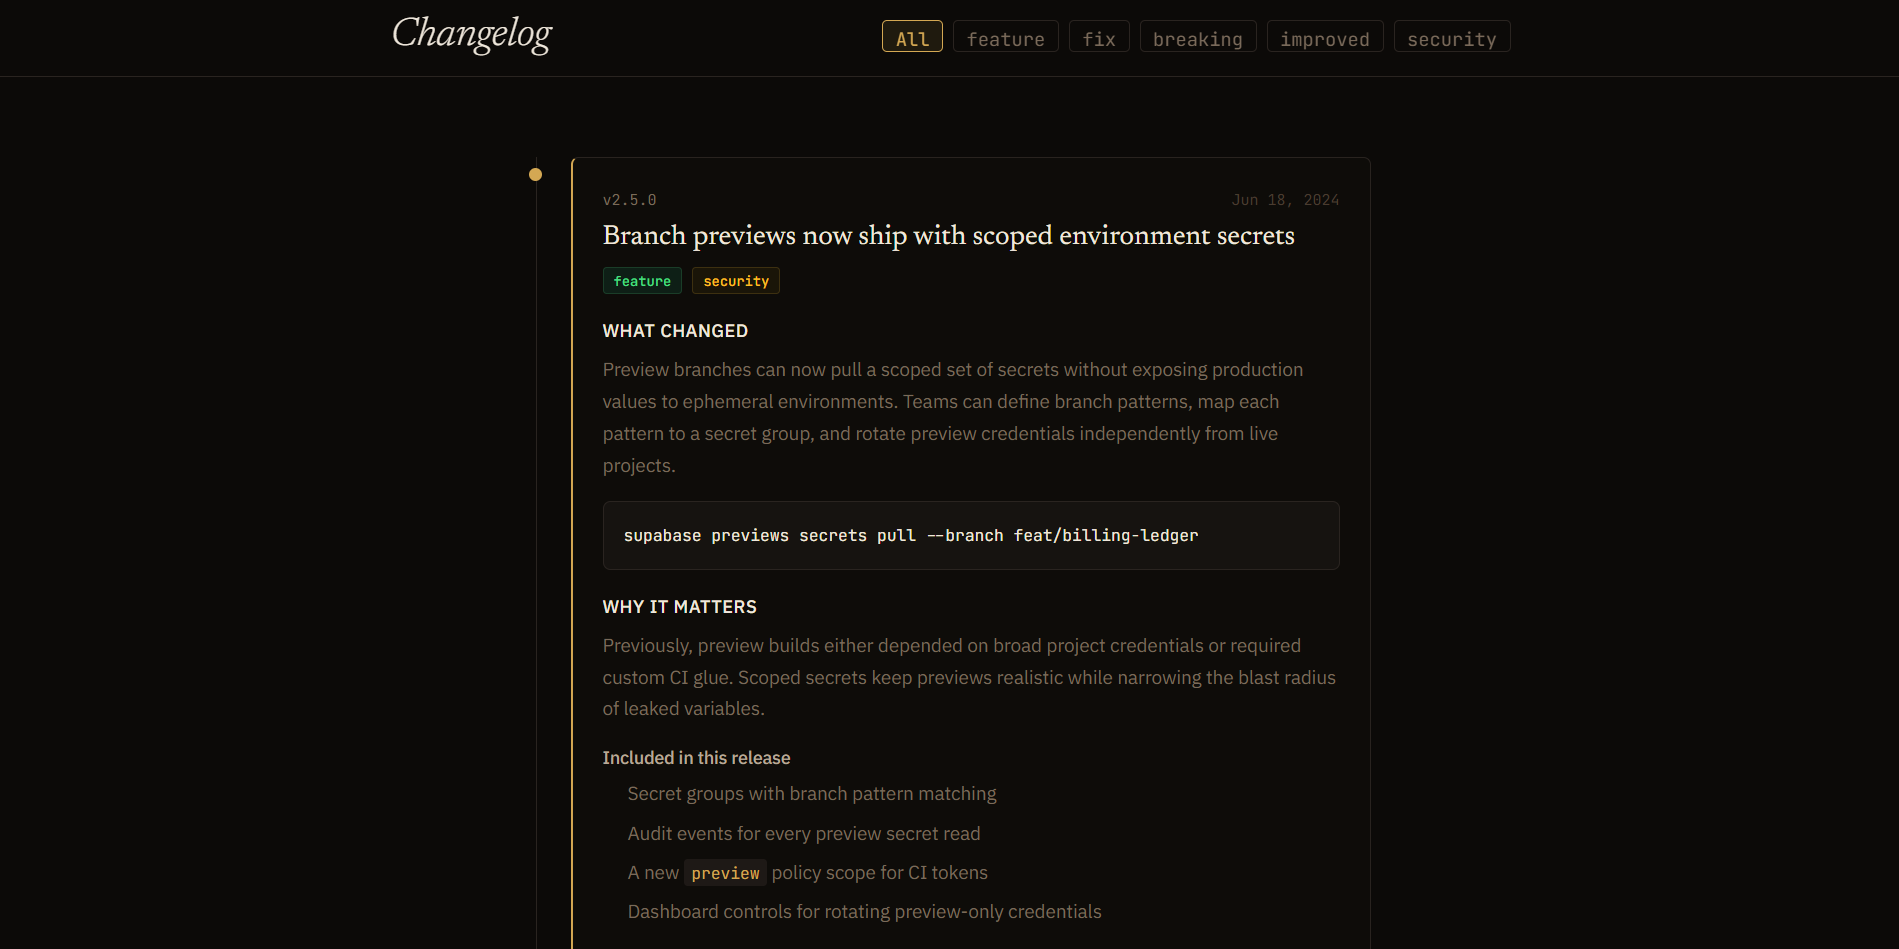
Task: Click the Jun 18, 2024 date
Action: click(x=1285, y=200)
